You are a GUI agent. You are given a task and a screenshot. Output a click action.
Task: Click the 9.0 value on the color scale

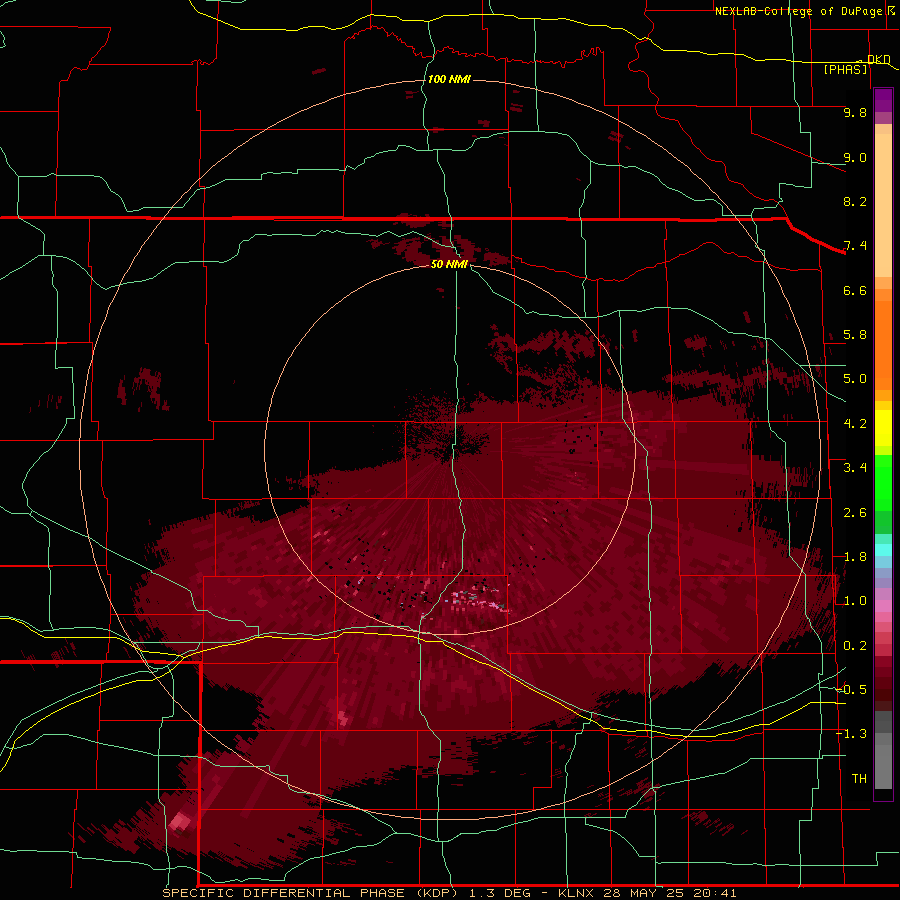[x=855, y=157]
